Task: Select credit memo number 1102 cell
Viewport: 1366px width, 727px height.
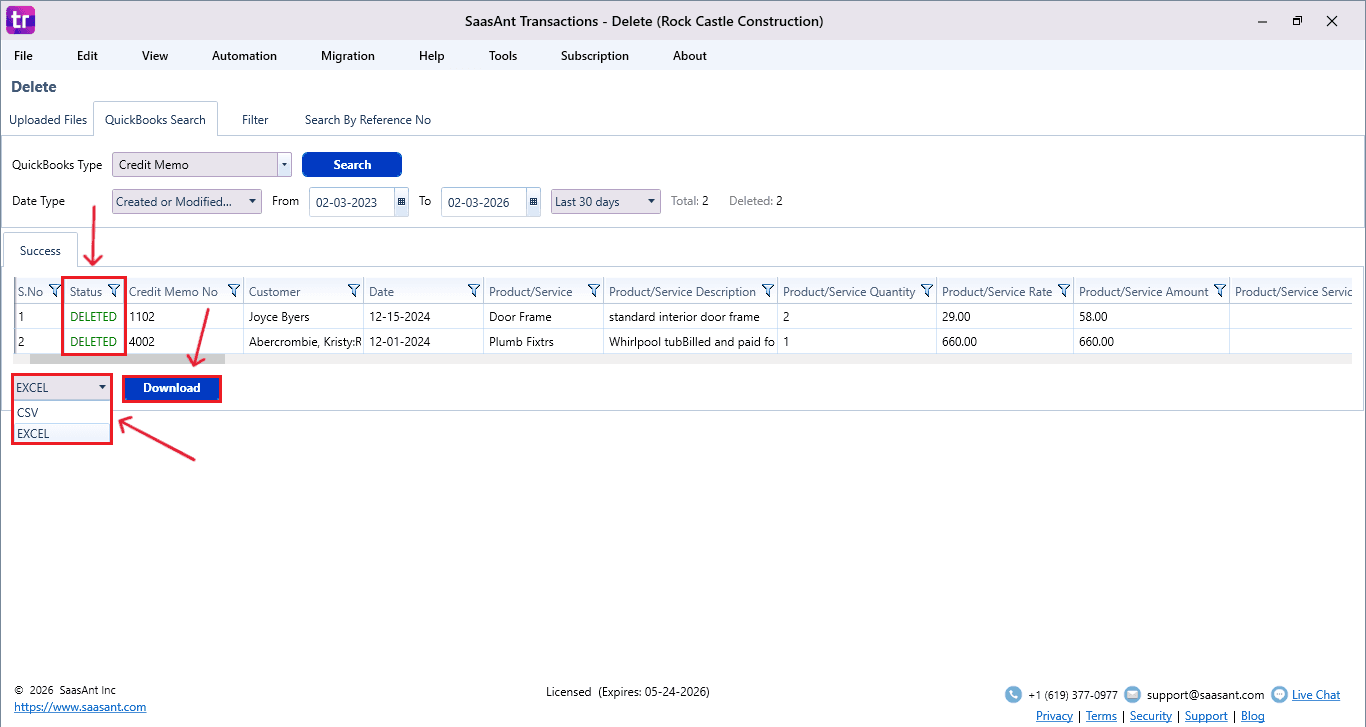Action: [184, 317]
